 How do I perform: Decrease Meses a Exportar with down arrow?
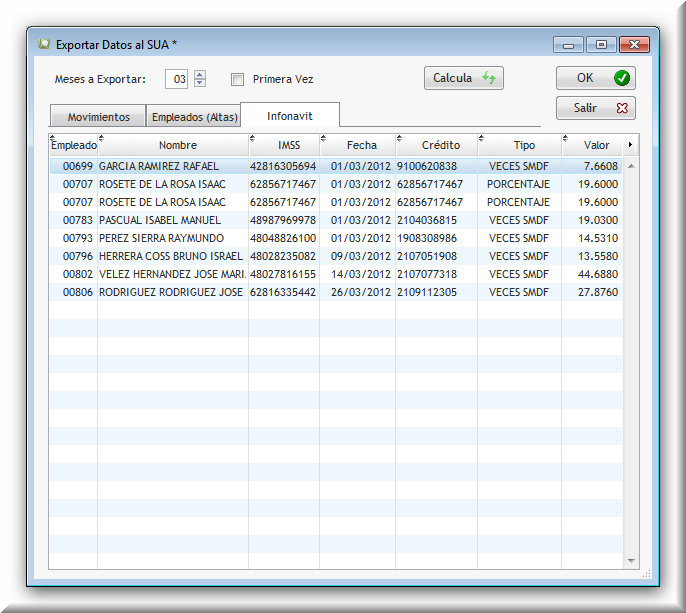[200, 83]
